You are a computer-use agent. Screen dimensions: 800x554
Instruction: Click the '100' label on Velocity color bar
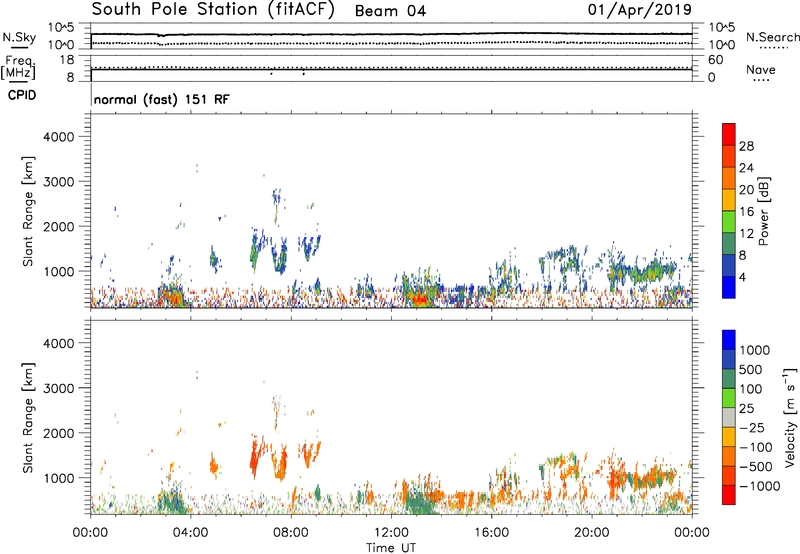click(x=750, y=389)
